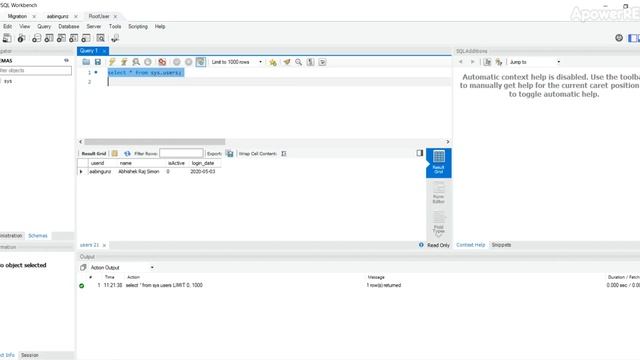Toggle continue-on-error icon in query toolbar

click(162, 62)
